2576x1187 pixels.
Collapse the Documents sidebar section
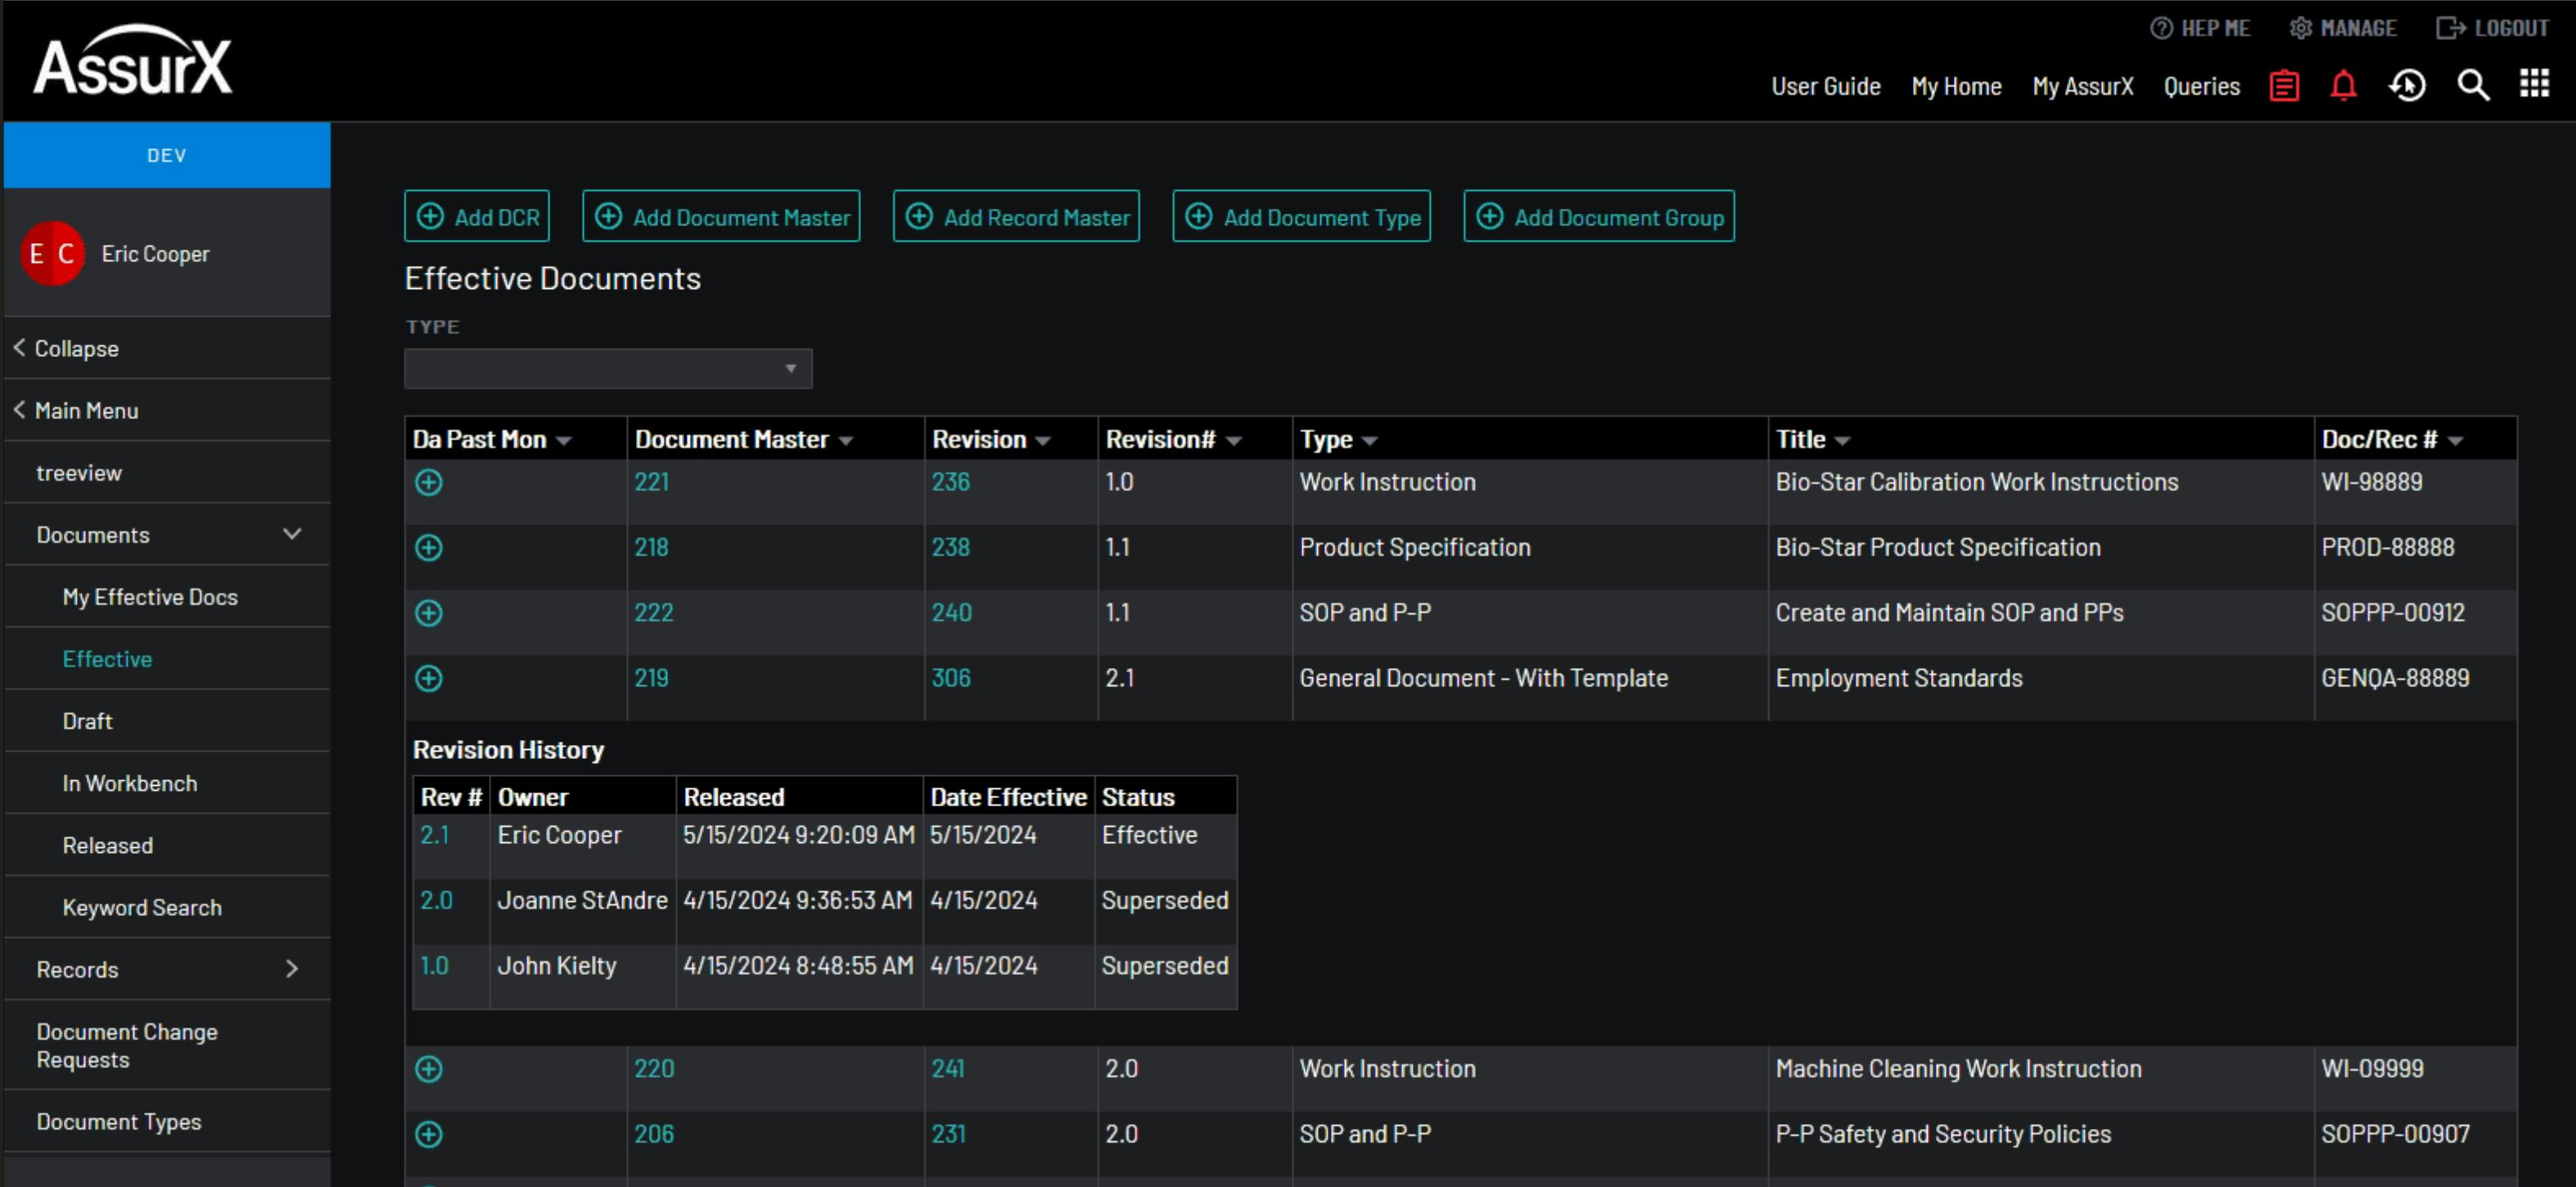(292, 535)
